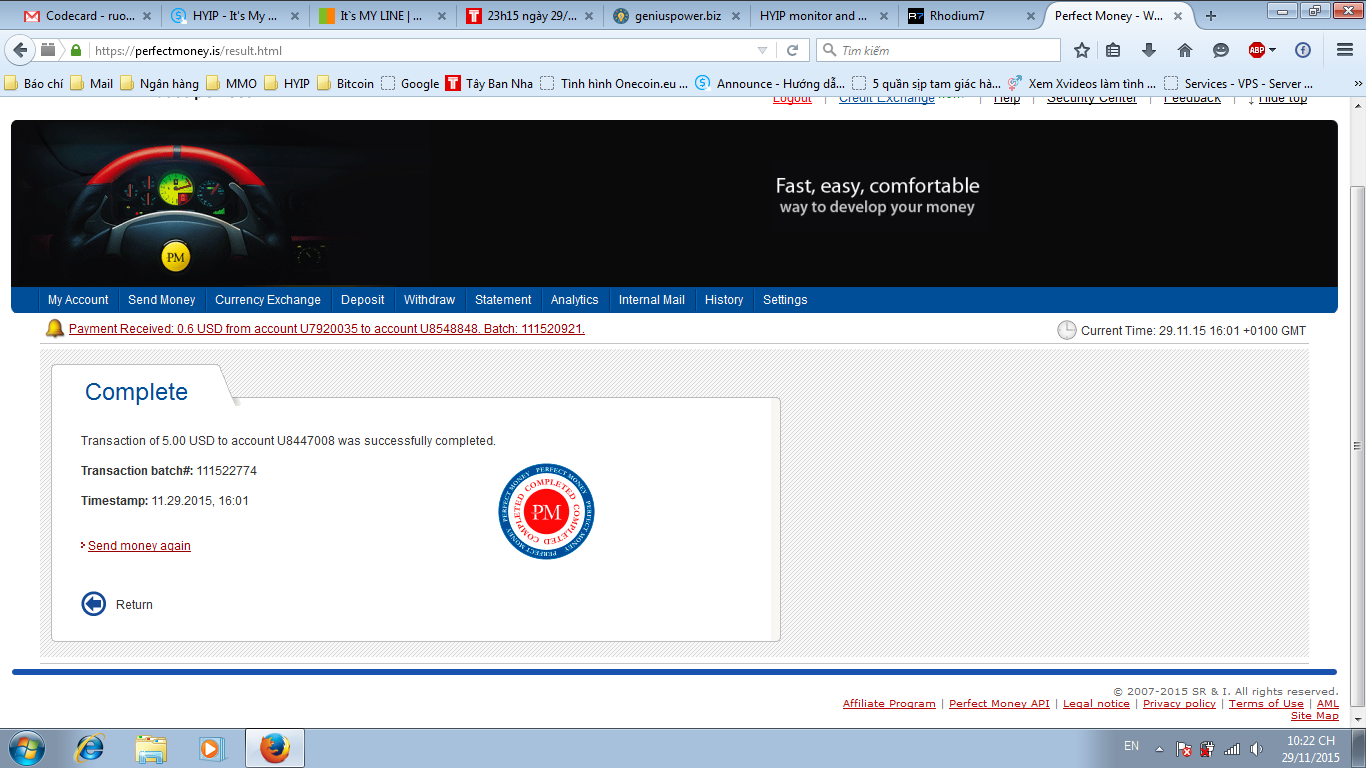Click the PM Completed round stamp
This screenshot has height=768, width=1366.
[x=546, y=512]
